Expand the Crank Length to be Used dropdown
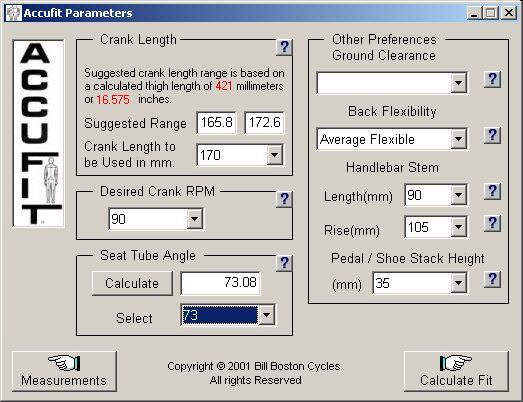This screenshot has height=402, width=523. tap(275, 155)
